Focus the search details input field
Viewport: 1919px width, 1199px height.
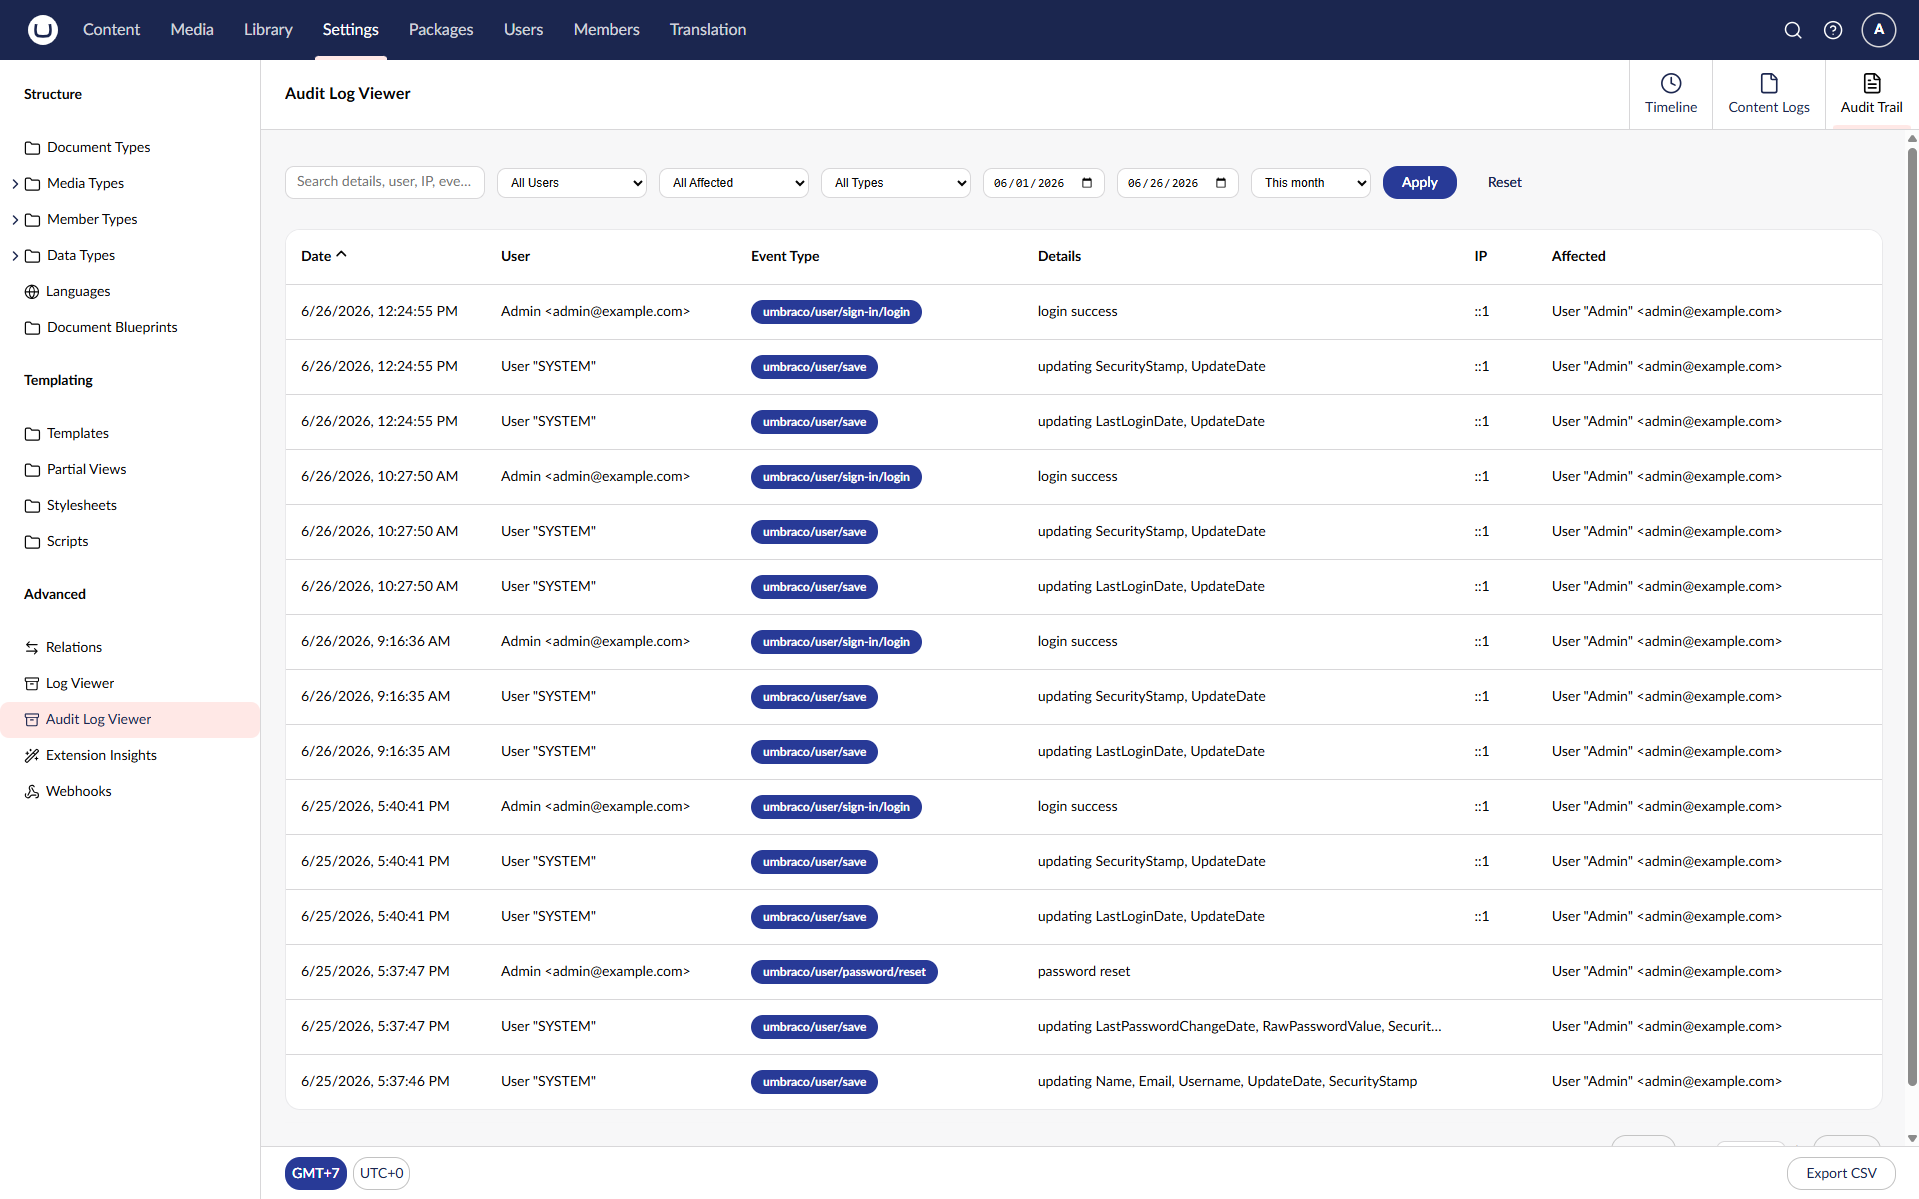point(385,182)
